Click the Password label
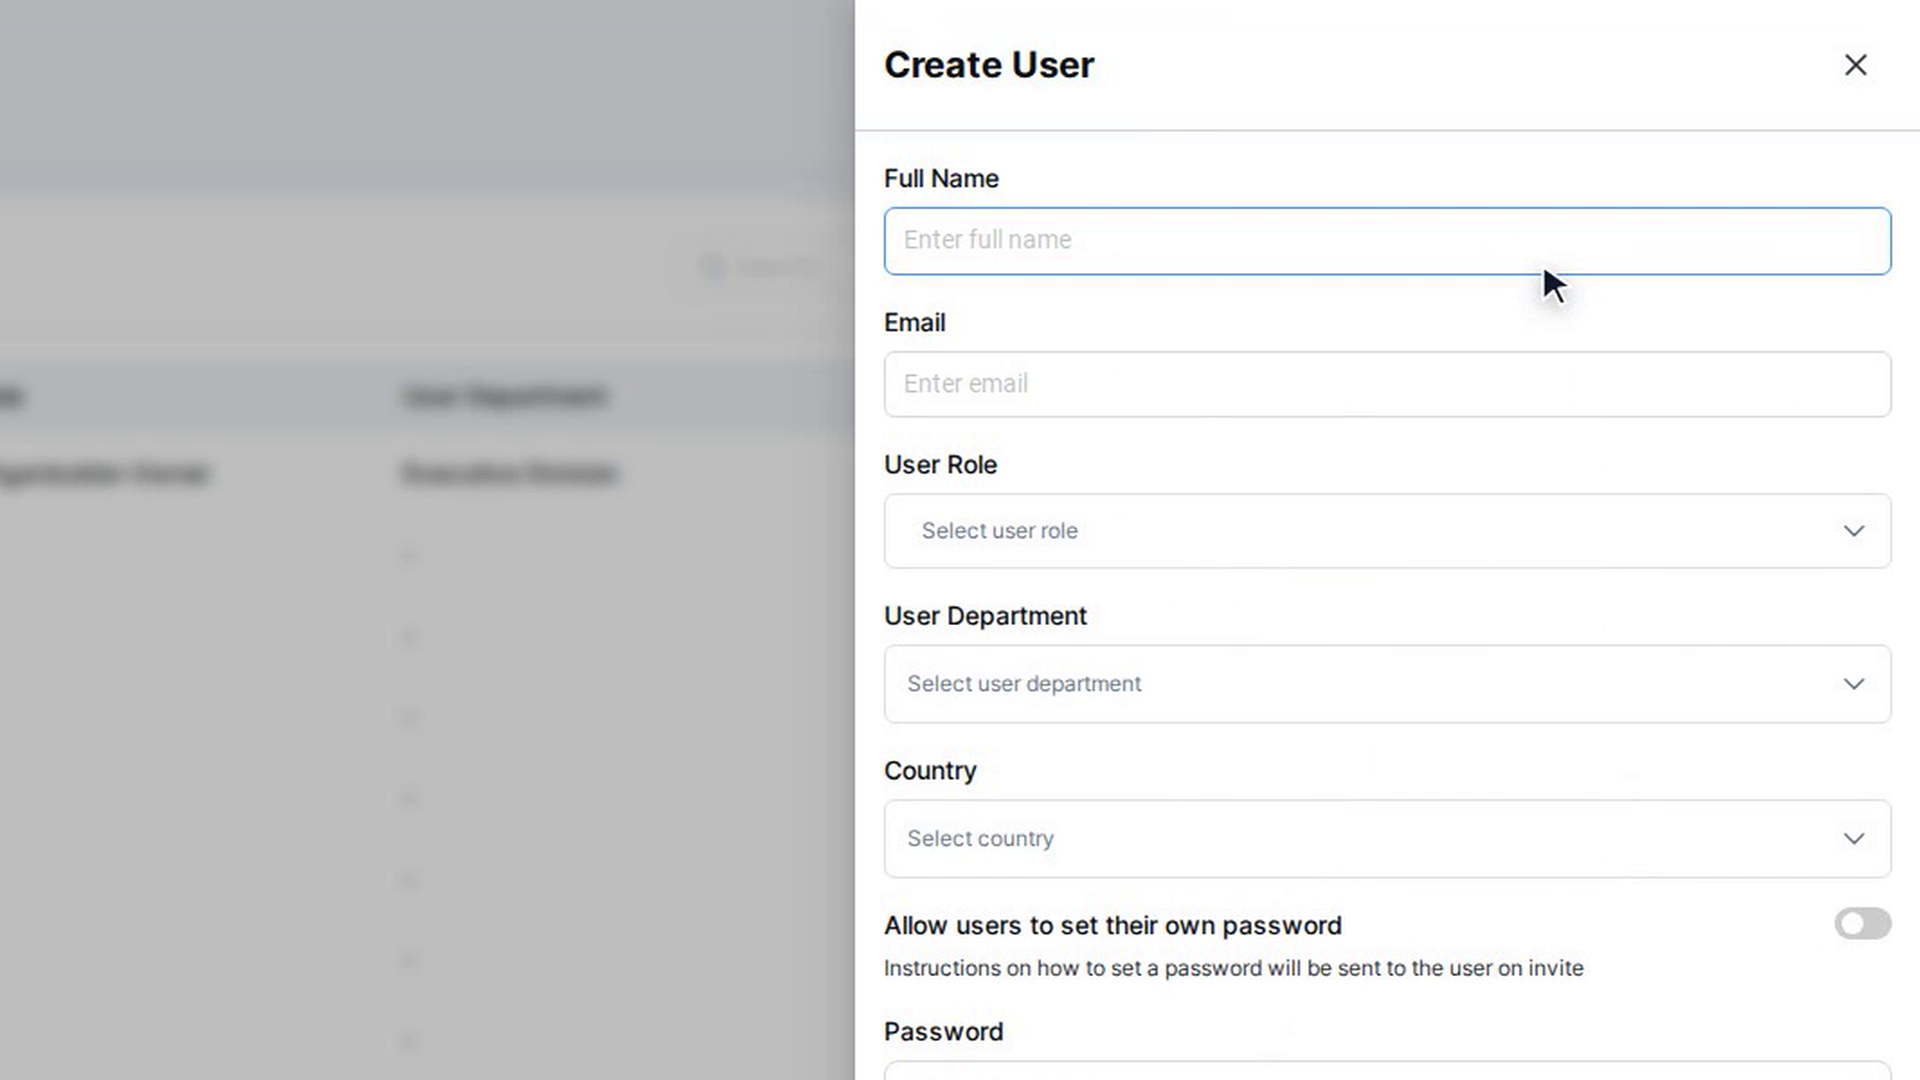The height and width of the screenshot is (1080, 1920). pyautogui.click(x=943, y=1032)
